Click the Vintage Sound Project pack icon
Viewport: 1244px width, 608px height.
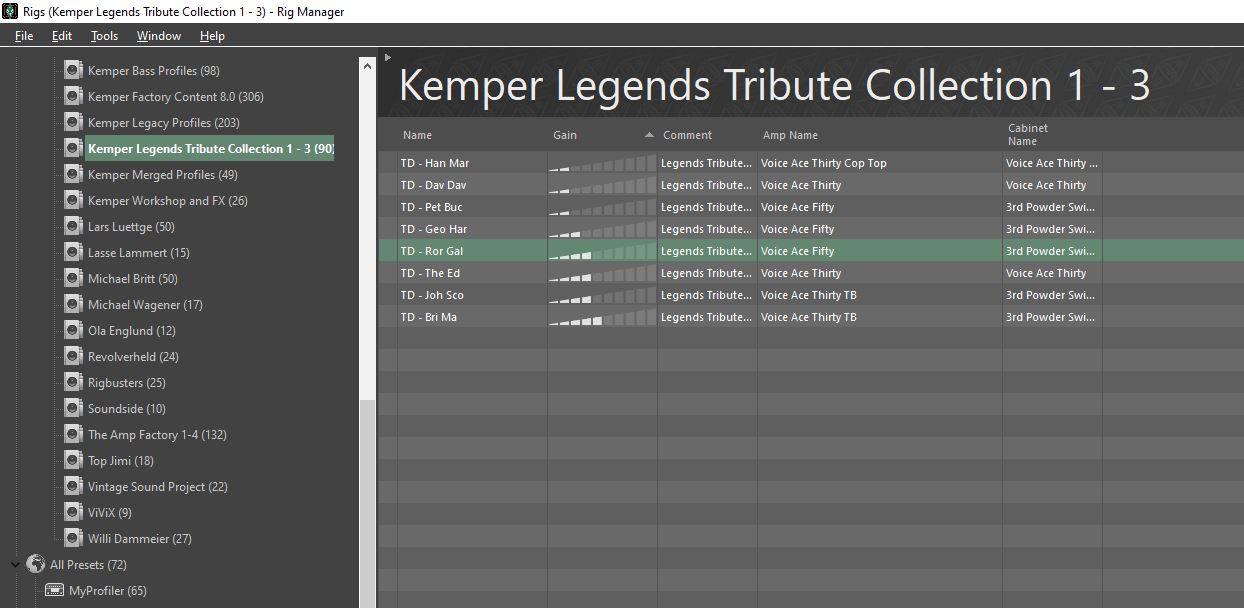[x=72, y=487]
